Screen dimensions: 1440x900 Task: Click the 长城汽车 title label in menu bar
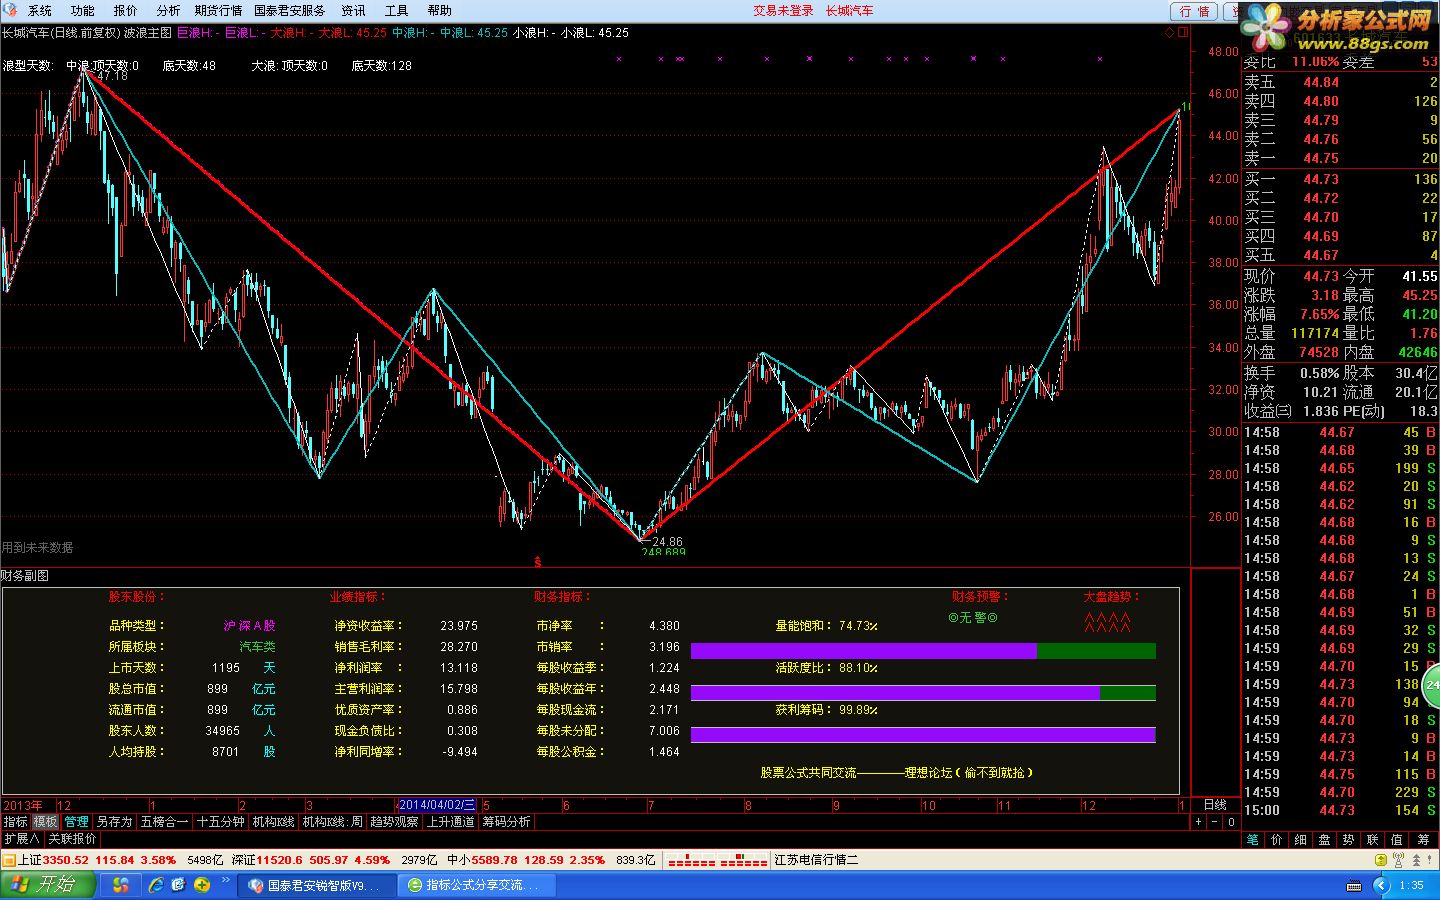pyautogui.click(x=849, y=11)
